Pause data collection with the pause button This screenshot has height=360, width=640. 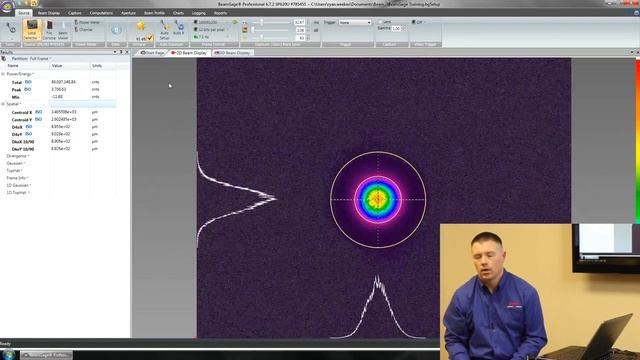tap(116, 30)
